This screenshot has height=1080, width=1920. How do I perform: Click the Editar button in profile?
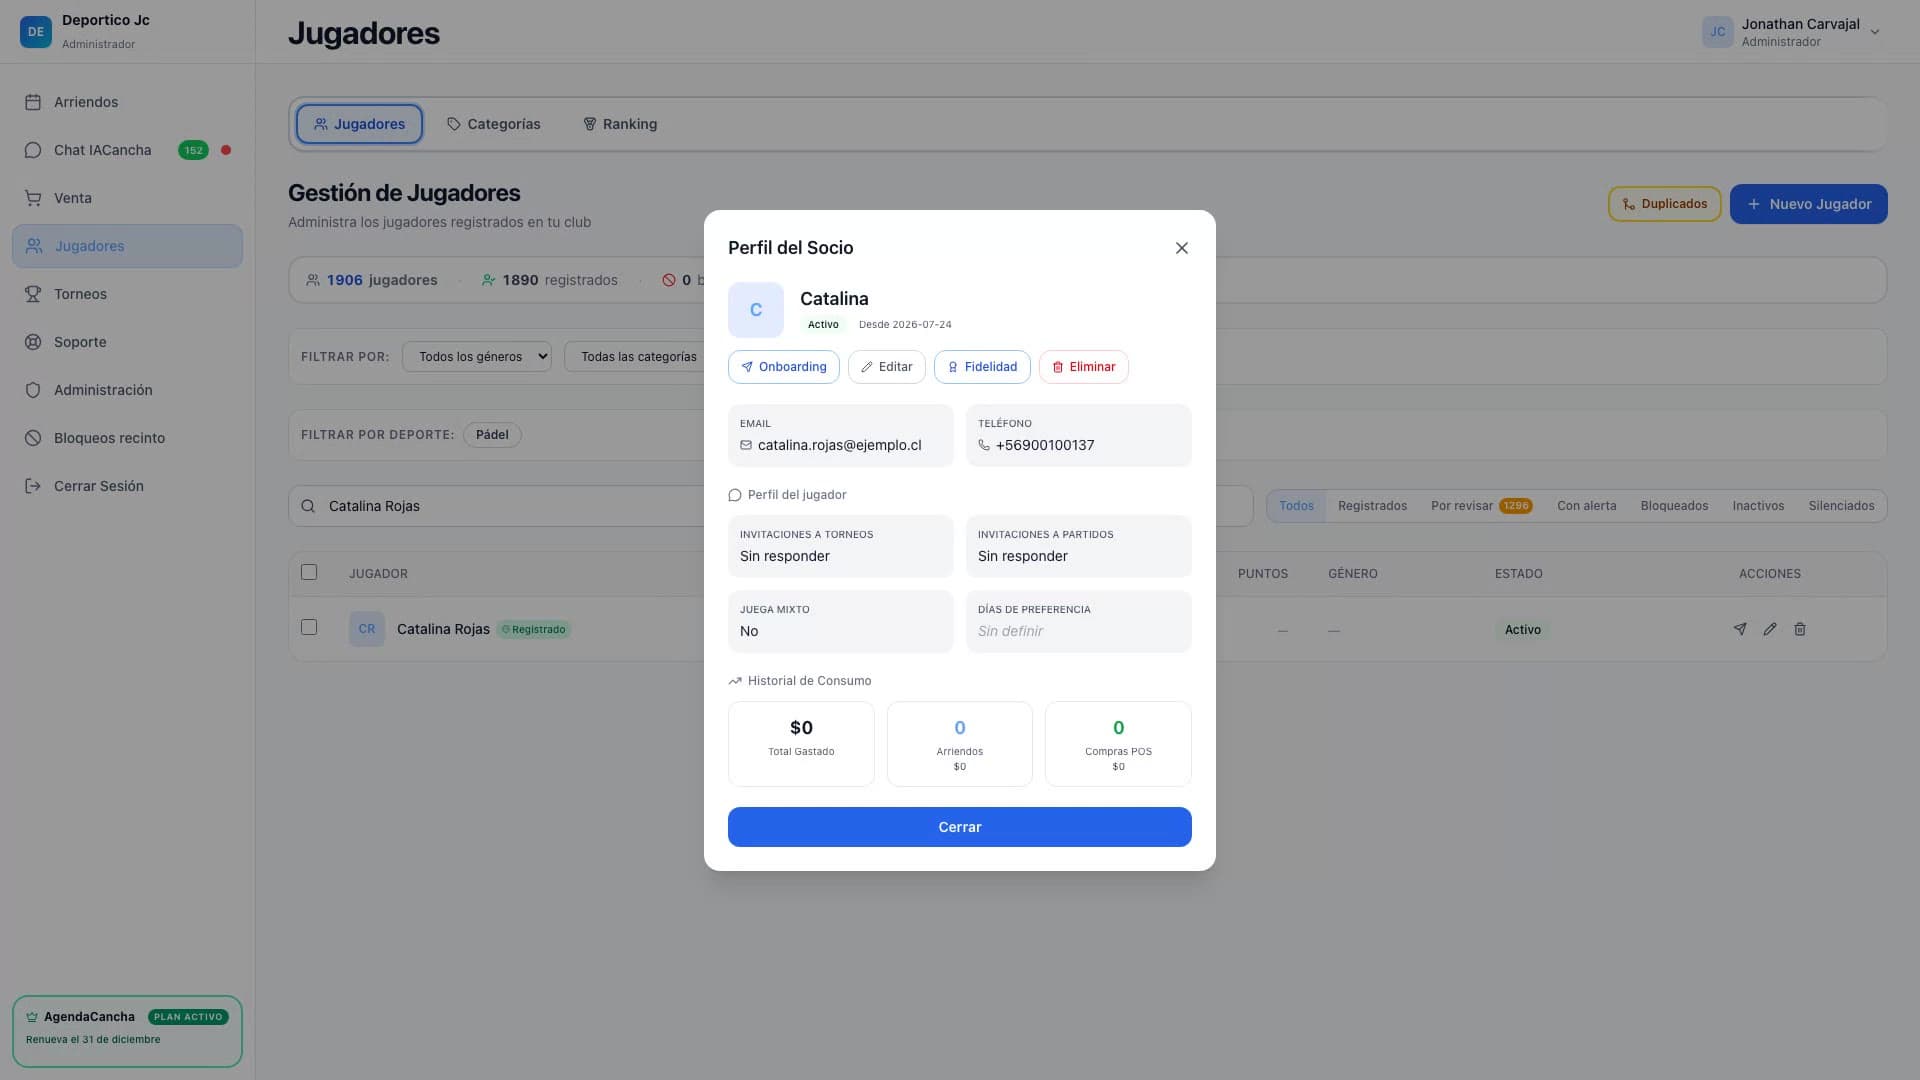tap(886, 367)
